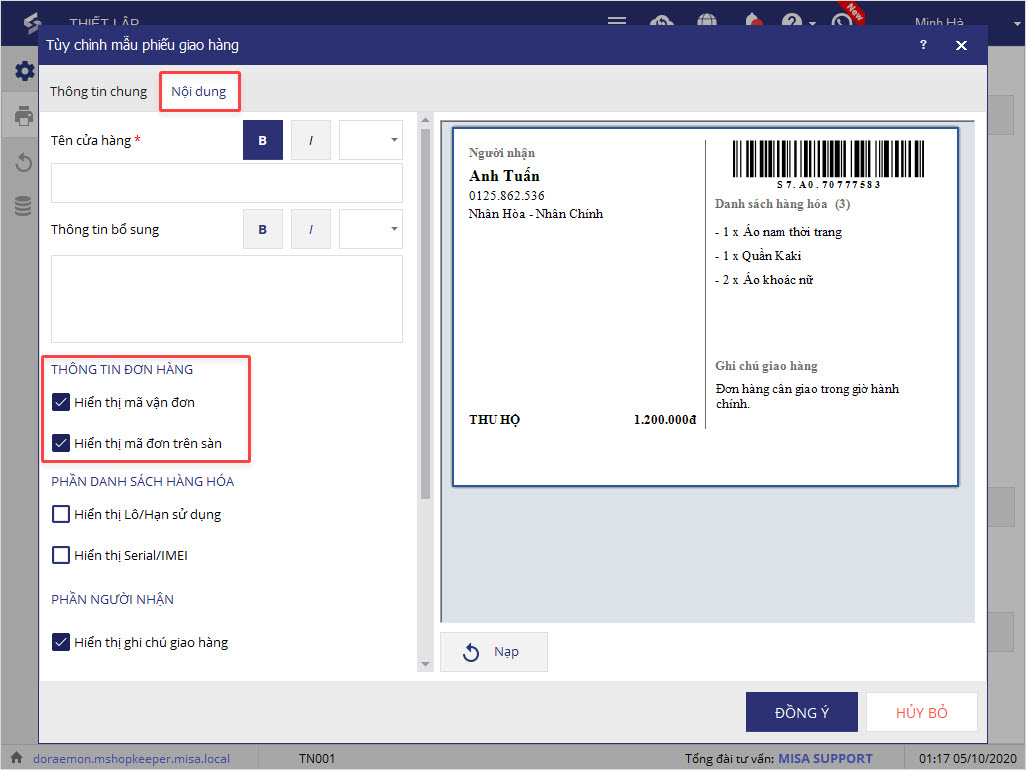The width and height of the screenshot is (1026, 770).
Task: Confirm with the ĐỒNG Ý button
Action: (x=802, y=712)
